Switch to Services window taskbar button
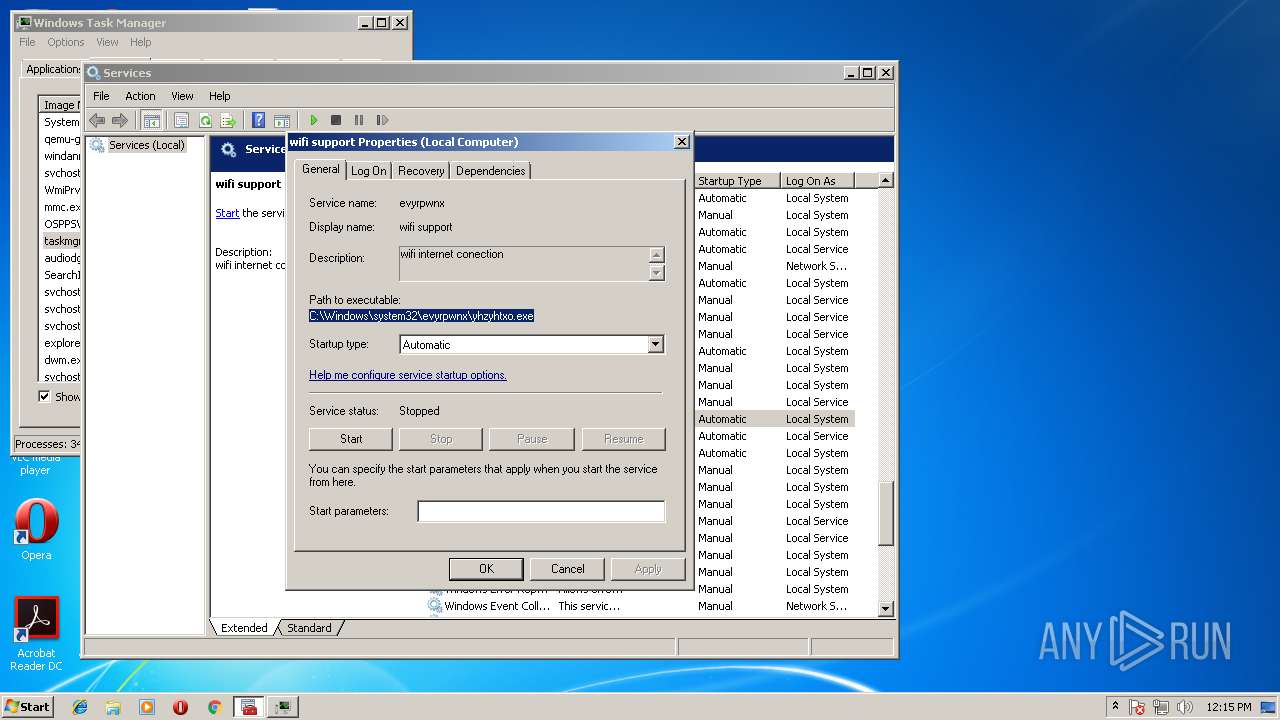The image size is (1280, 720). click(x=249, y=707)
